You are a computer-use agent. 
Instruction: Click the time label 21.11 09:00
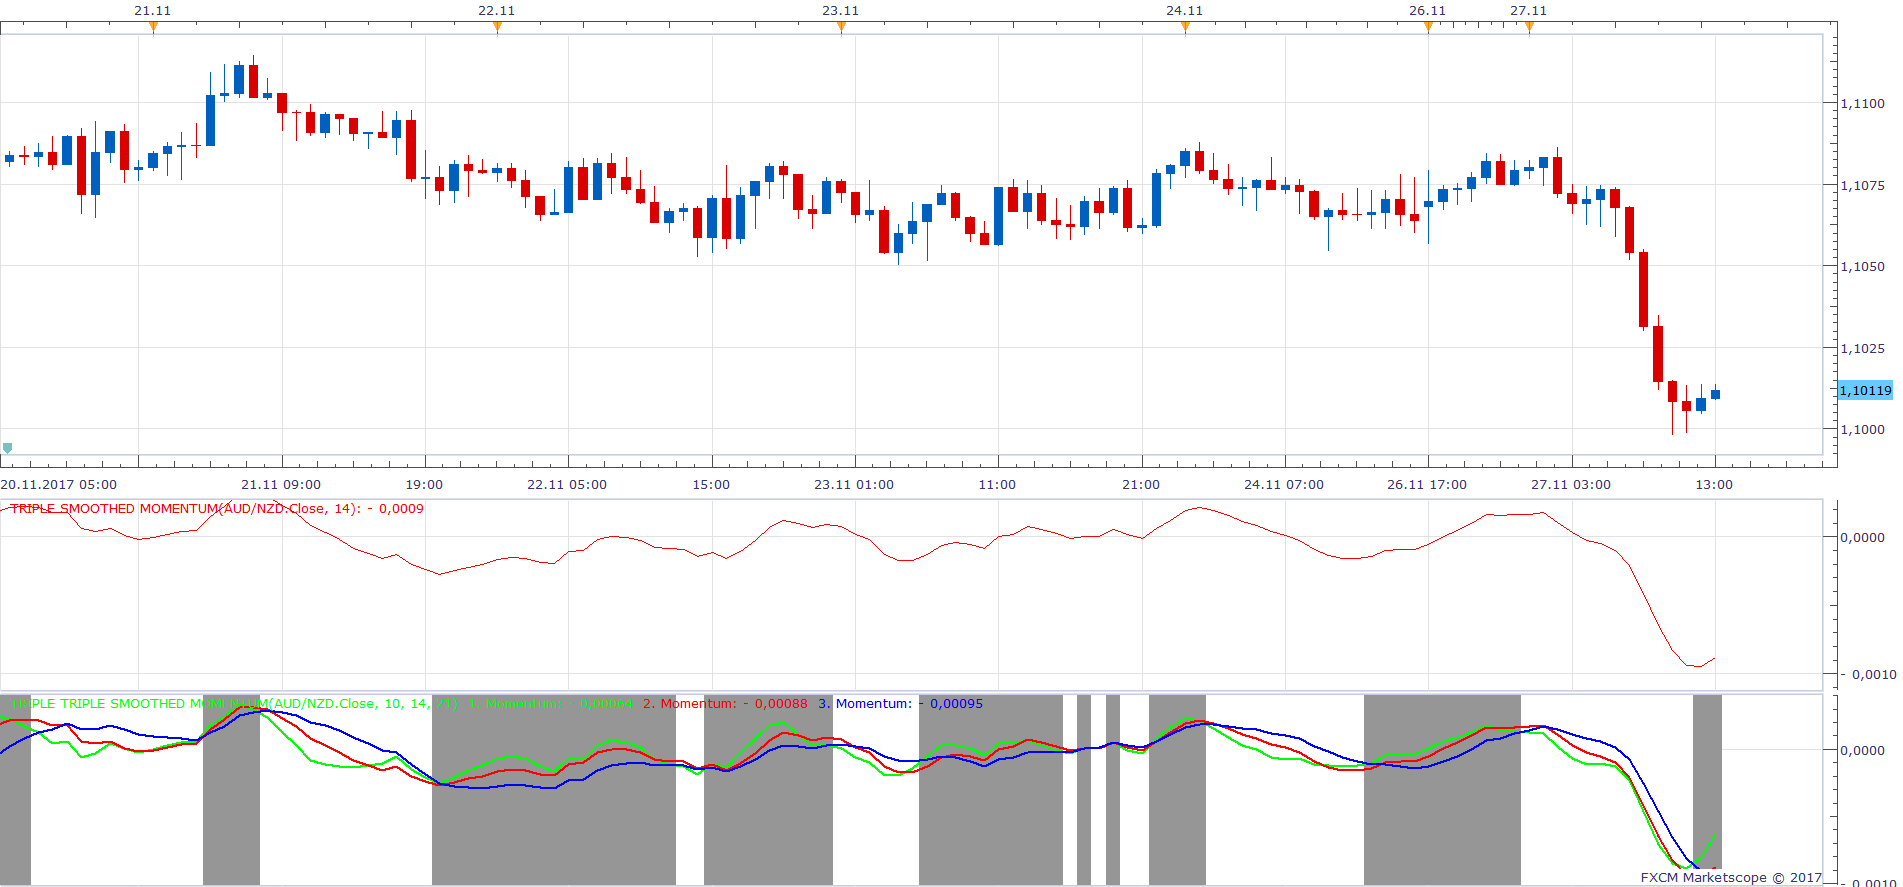[x=281, y=484]
